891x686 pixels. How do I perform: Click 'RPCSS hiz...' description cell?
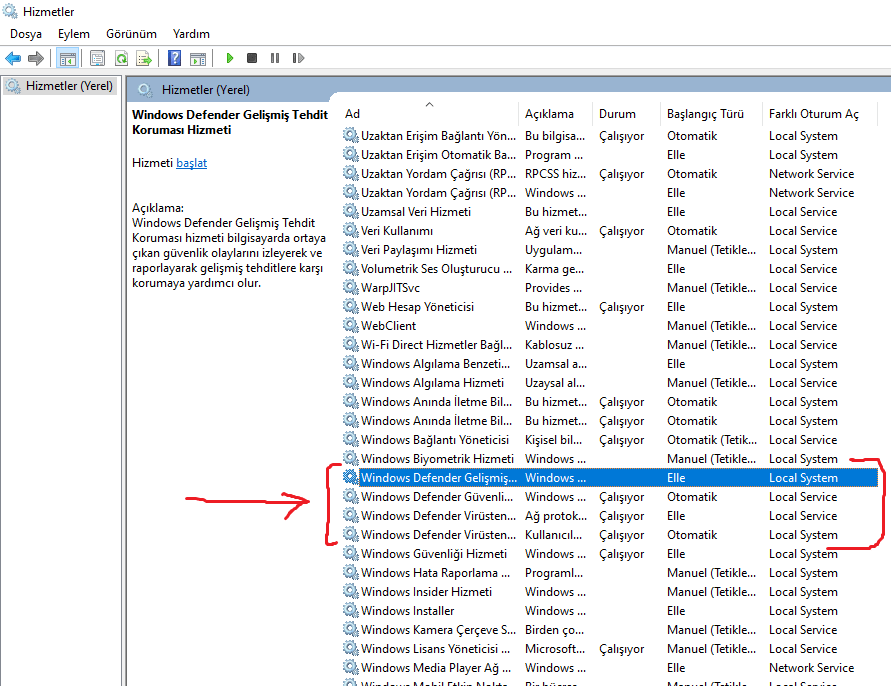(555, 174)
